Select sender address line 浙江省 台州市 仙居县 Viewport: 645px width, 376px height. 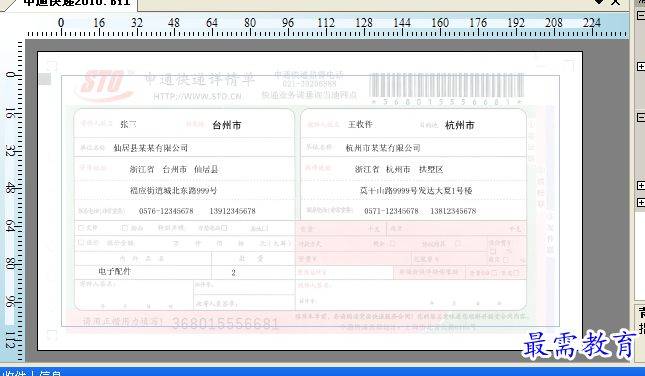(x=174, y=169)
